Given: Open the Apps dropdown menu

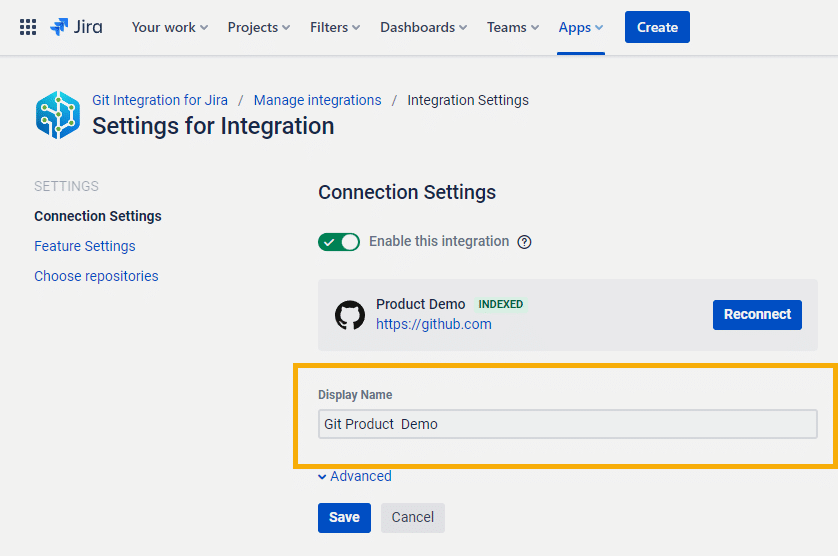Looking at the screenshot, I should (581, 27).
